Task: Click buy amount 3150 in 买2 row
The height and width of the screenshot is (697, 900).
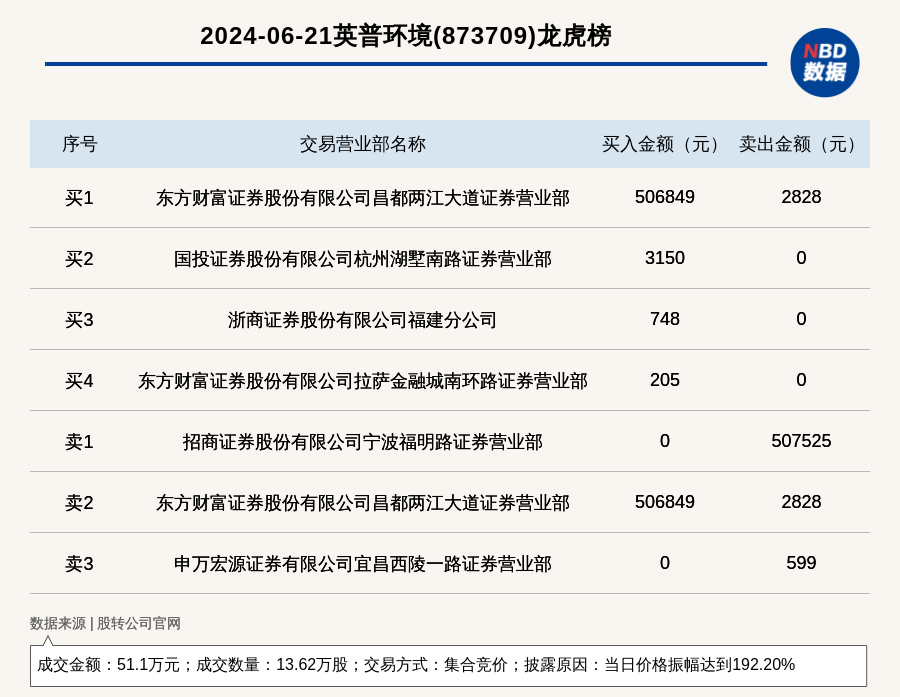Action: pyautogui.click(x=665, y=258)
